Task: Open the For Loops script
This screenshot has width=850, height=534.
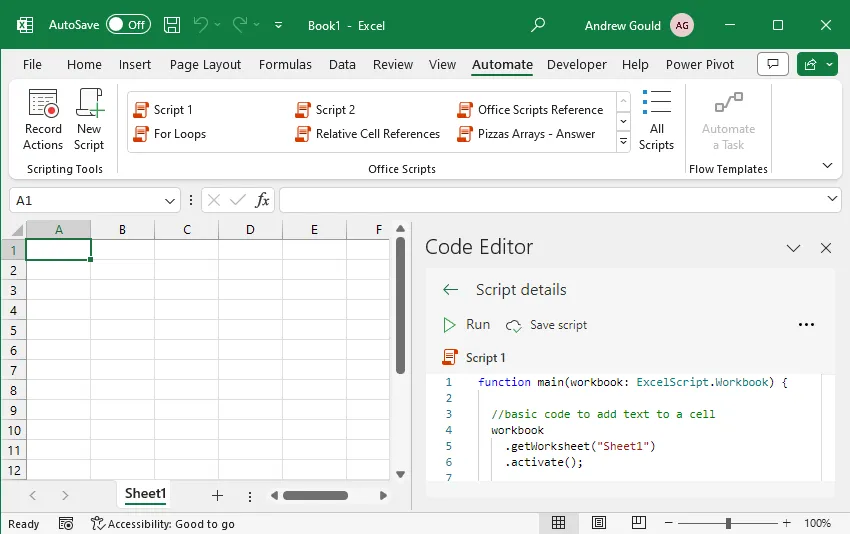Action: tap(170, 133)
